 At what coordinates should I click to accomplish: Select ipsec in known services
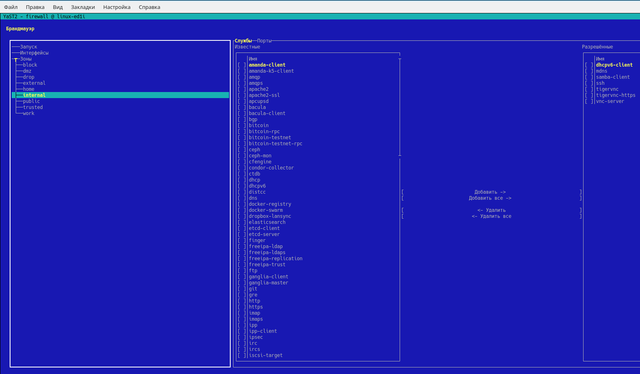(x=256, y=337)
